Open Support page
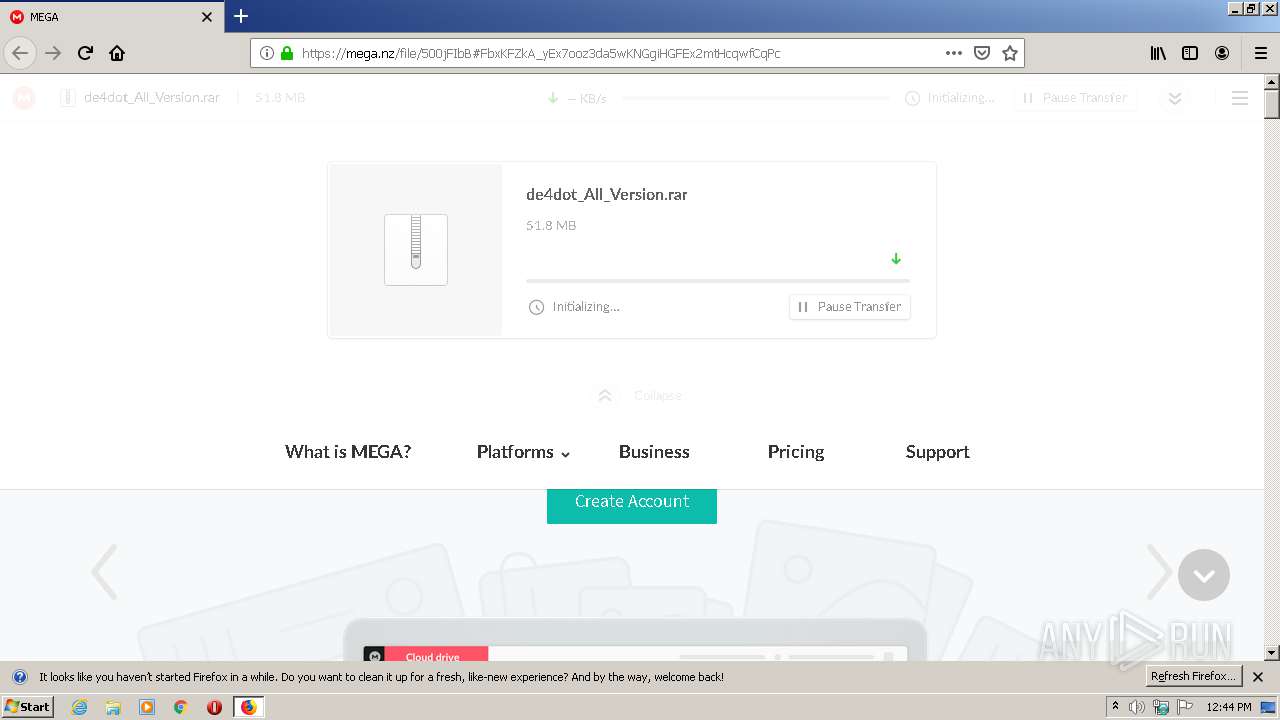This screenshot has width=1280, height=720. coord(938,452)
